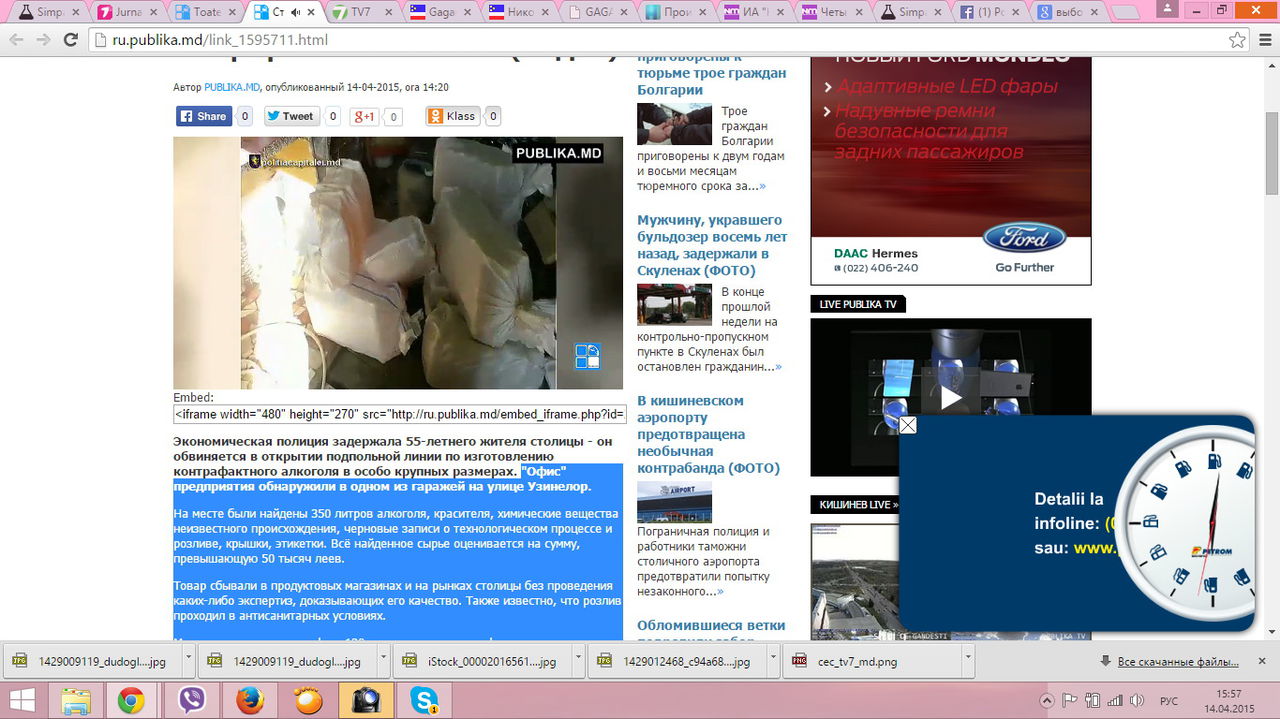Open the orange app next to Firefox

click(x=308, y=701)
